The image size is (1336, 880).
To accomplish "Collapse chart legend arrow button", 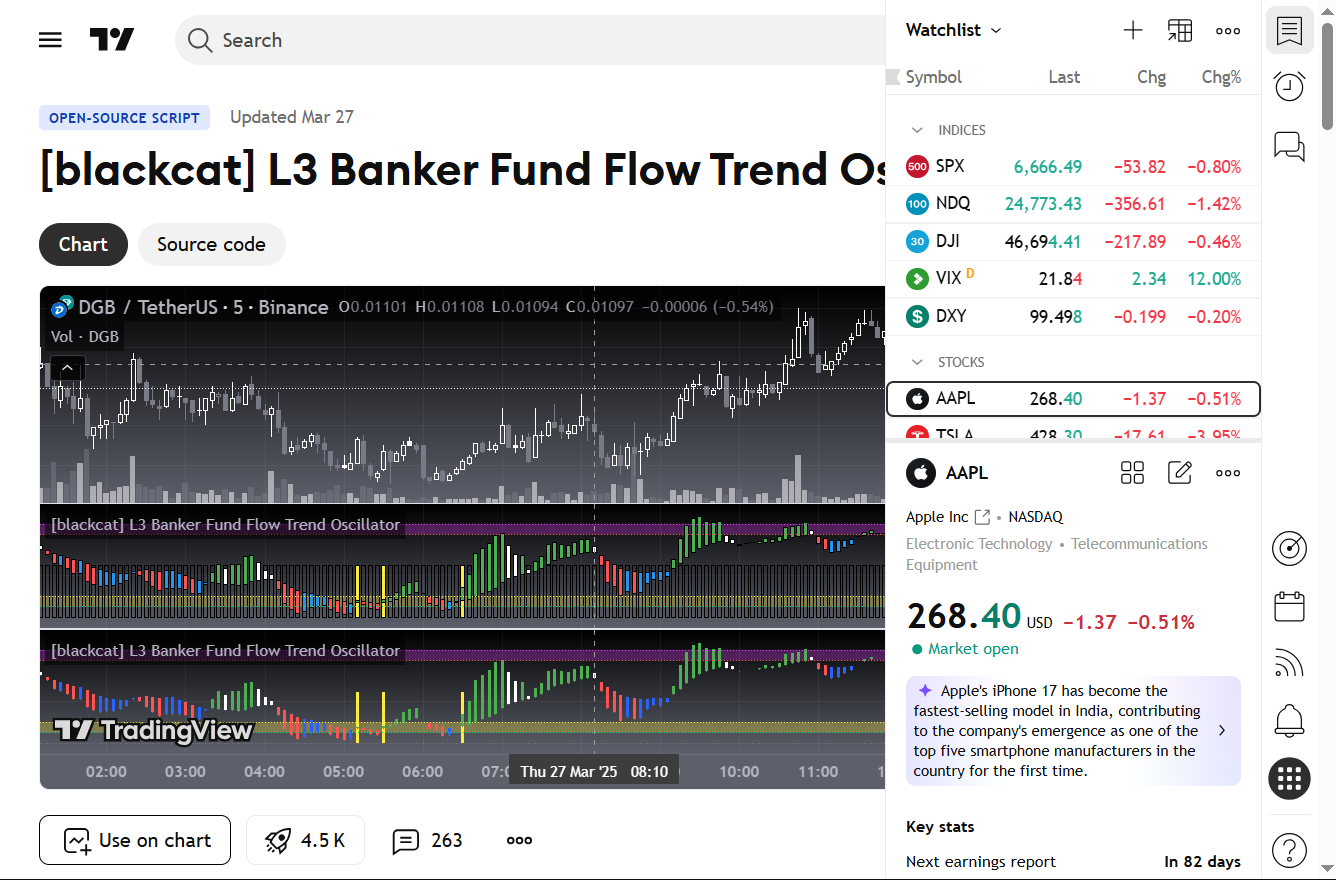I will 67,368.
